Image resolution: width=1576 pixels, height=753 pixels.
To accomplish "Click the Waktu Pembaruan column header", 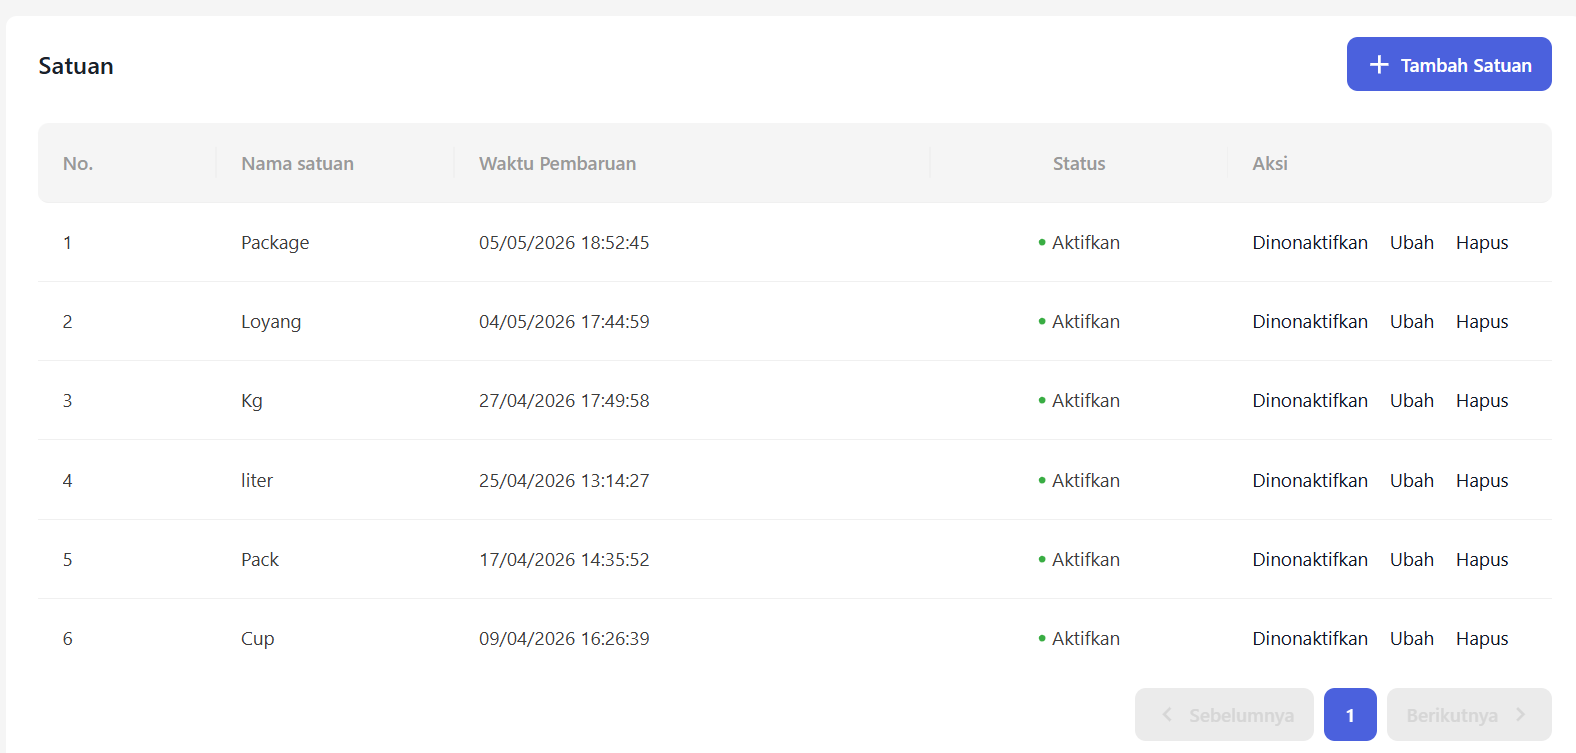I will pyautogui.click(x=557, y=163).
